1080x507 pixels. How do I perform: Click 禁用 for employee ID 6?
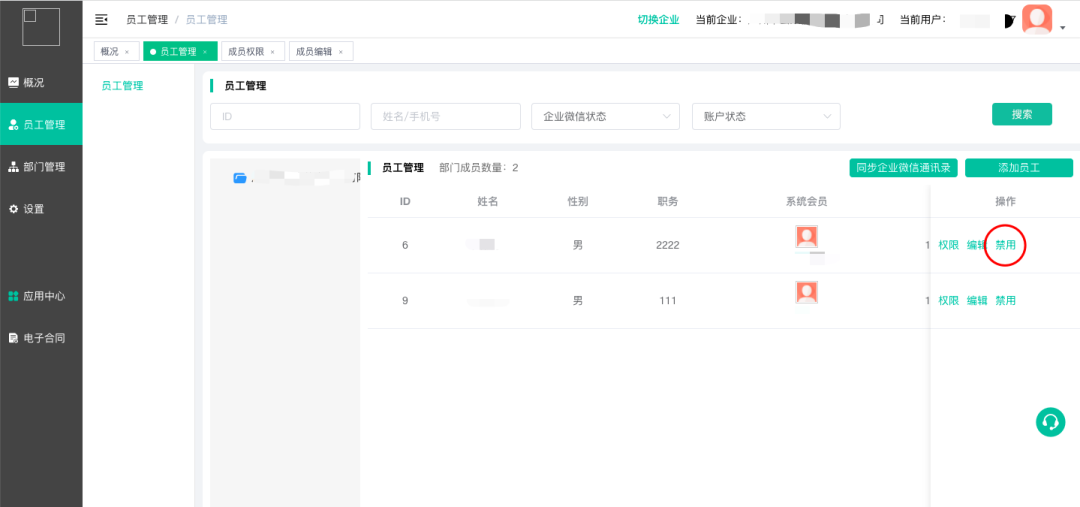(x=1006, y=245)
